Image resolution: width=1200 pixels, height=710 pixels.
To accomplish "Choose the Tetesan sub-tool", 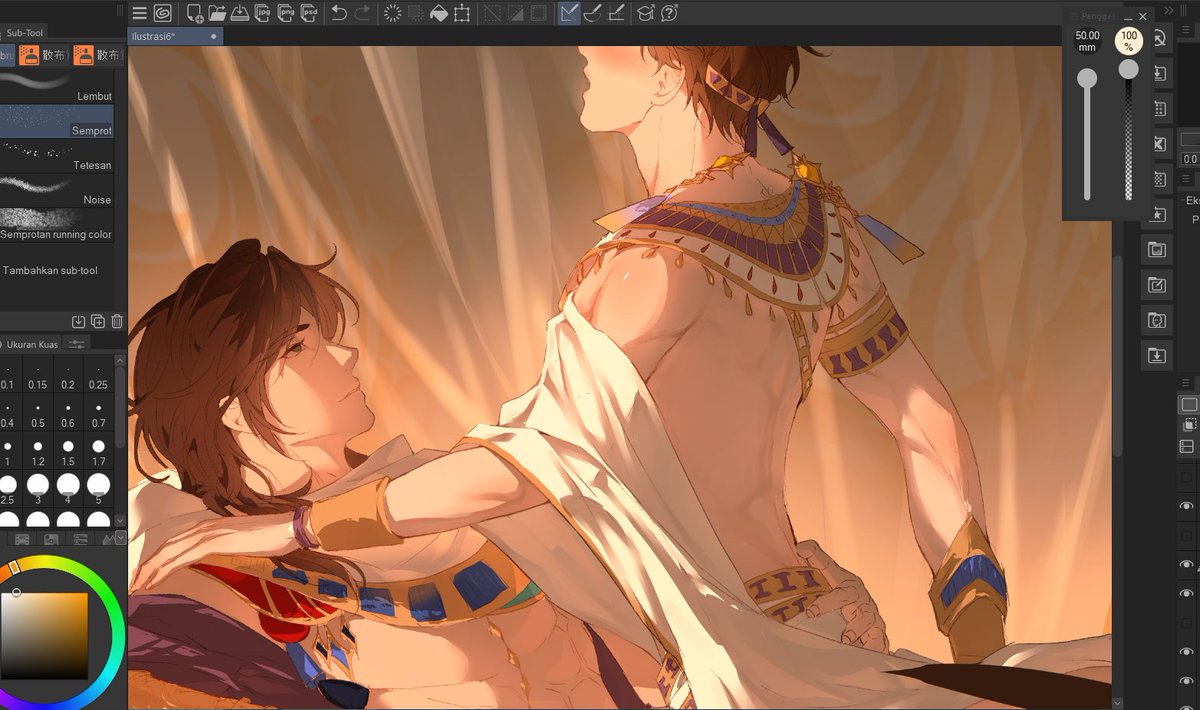I will pos(57,156).
